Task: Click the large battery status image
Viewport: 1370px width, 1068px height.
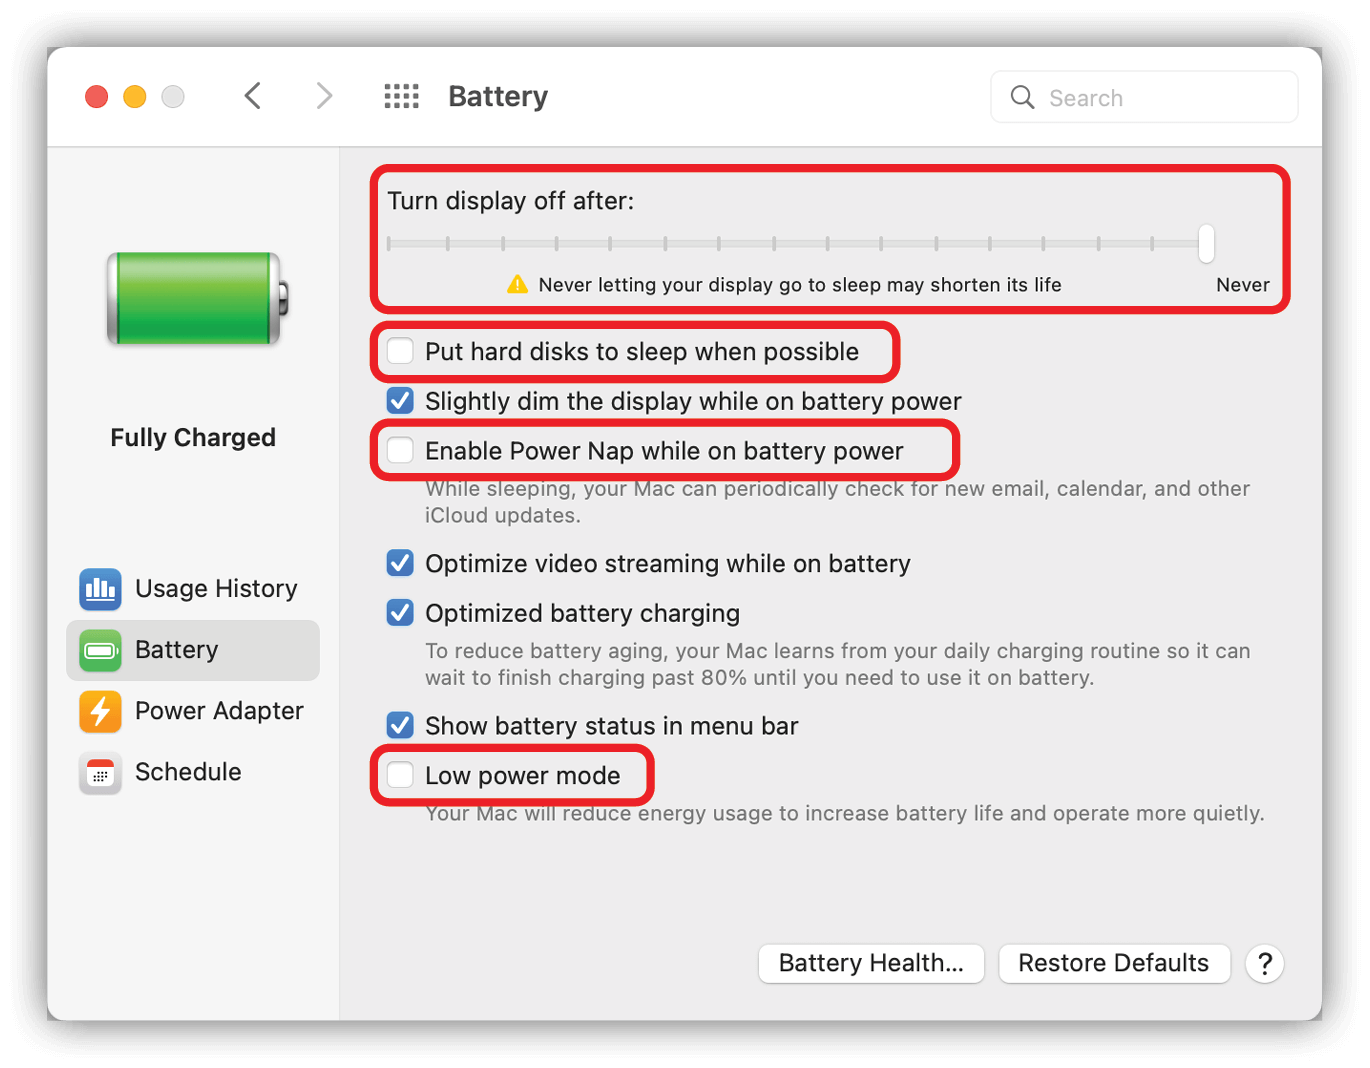Action: pyautogui.click(x=197, y=298)
